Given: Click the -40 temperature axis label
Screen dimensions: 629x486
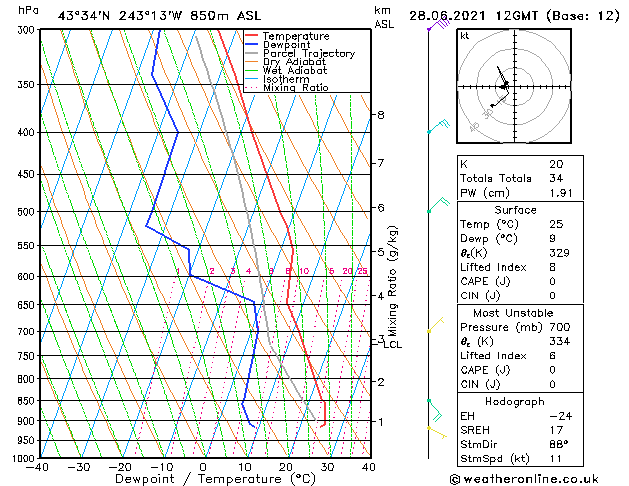Looking at the screenshot, I should click(x=37, y=468).
